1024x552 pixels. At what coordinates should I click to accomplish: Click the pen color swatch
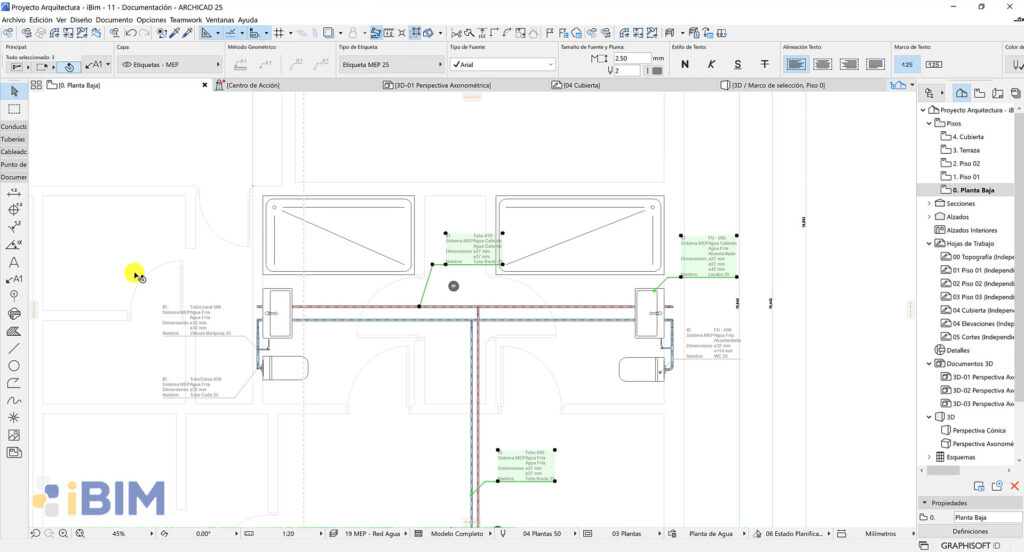tap(657, 71)
